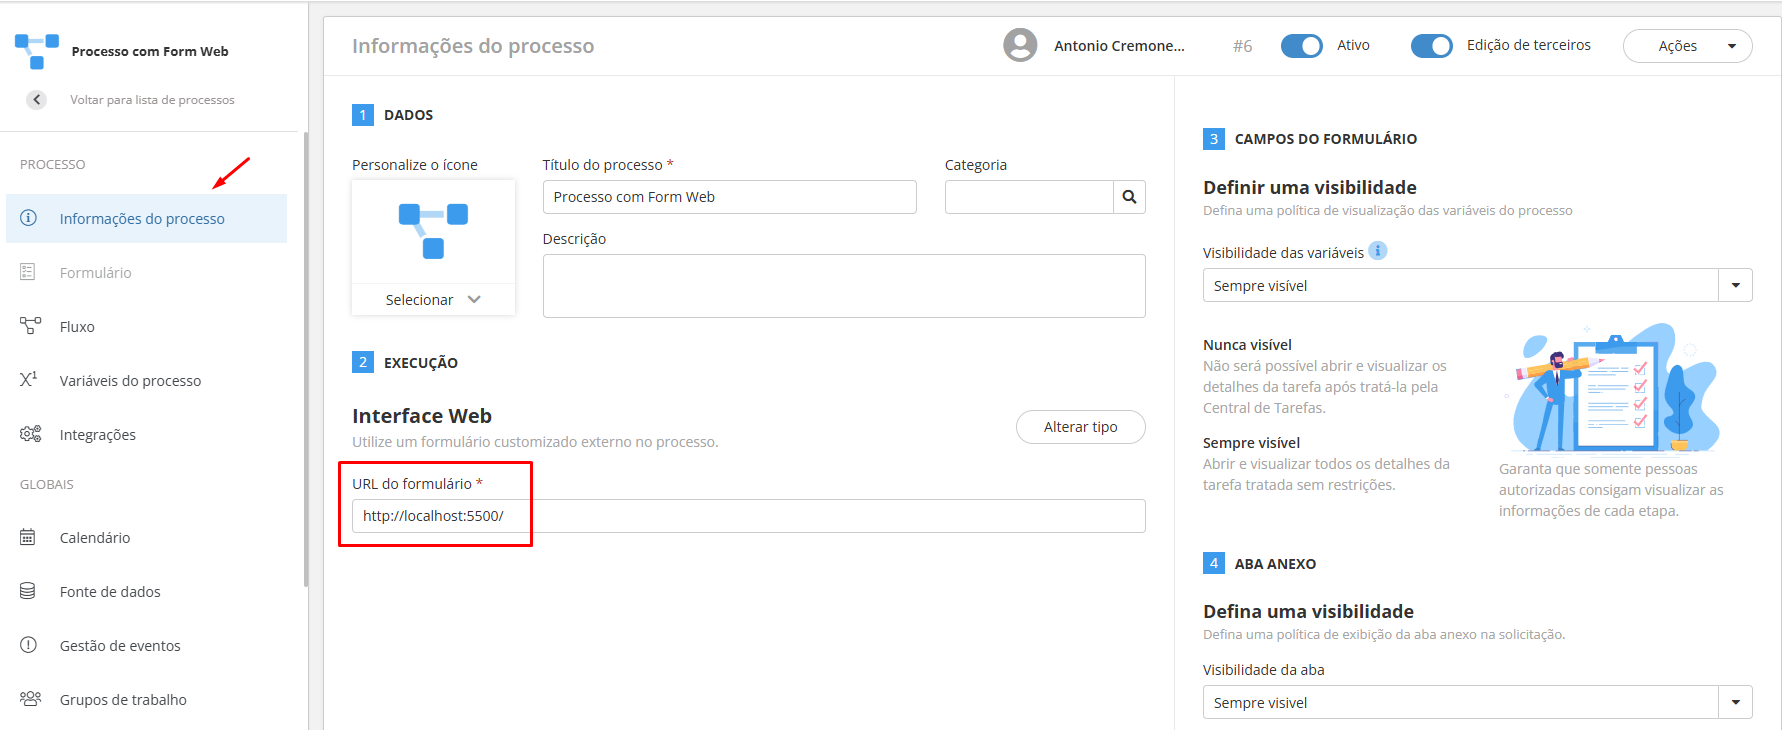Click Voltar para lista de processos link

152,100
